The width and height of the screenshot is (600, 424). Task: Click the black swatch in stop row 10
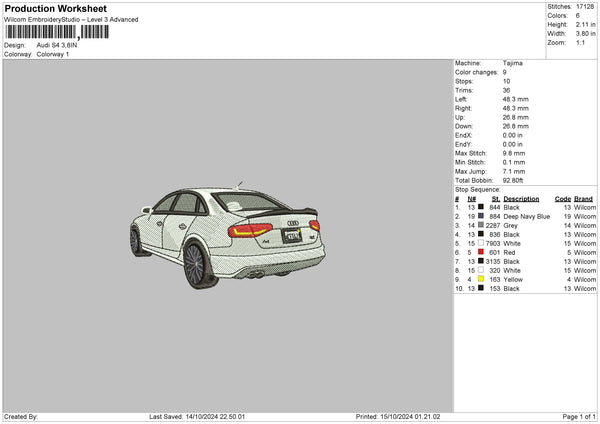point(481,288)
